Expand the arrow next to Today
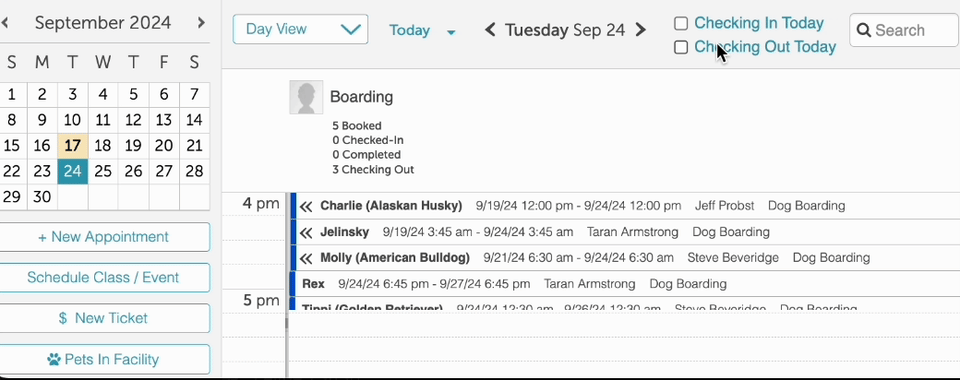Screen dimensions: 960x380 pyautogui.click(x=451, y=32)
